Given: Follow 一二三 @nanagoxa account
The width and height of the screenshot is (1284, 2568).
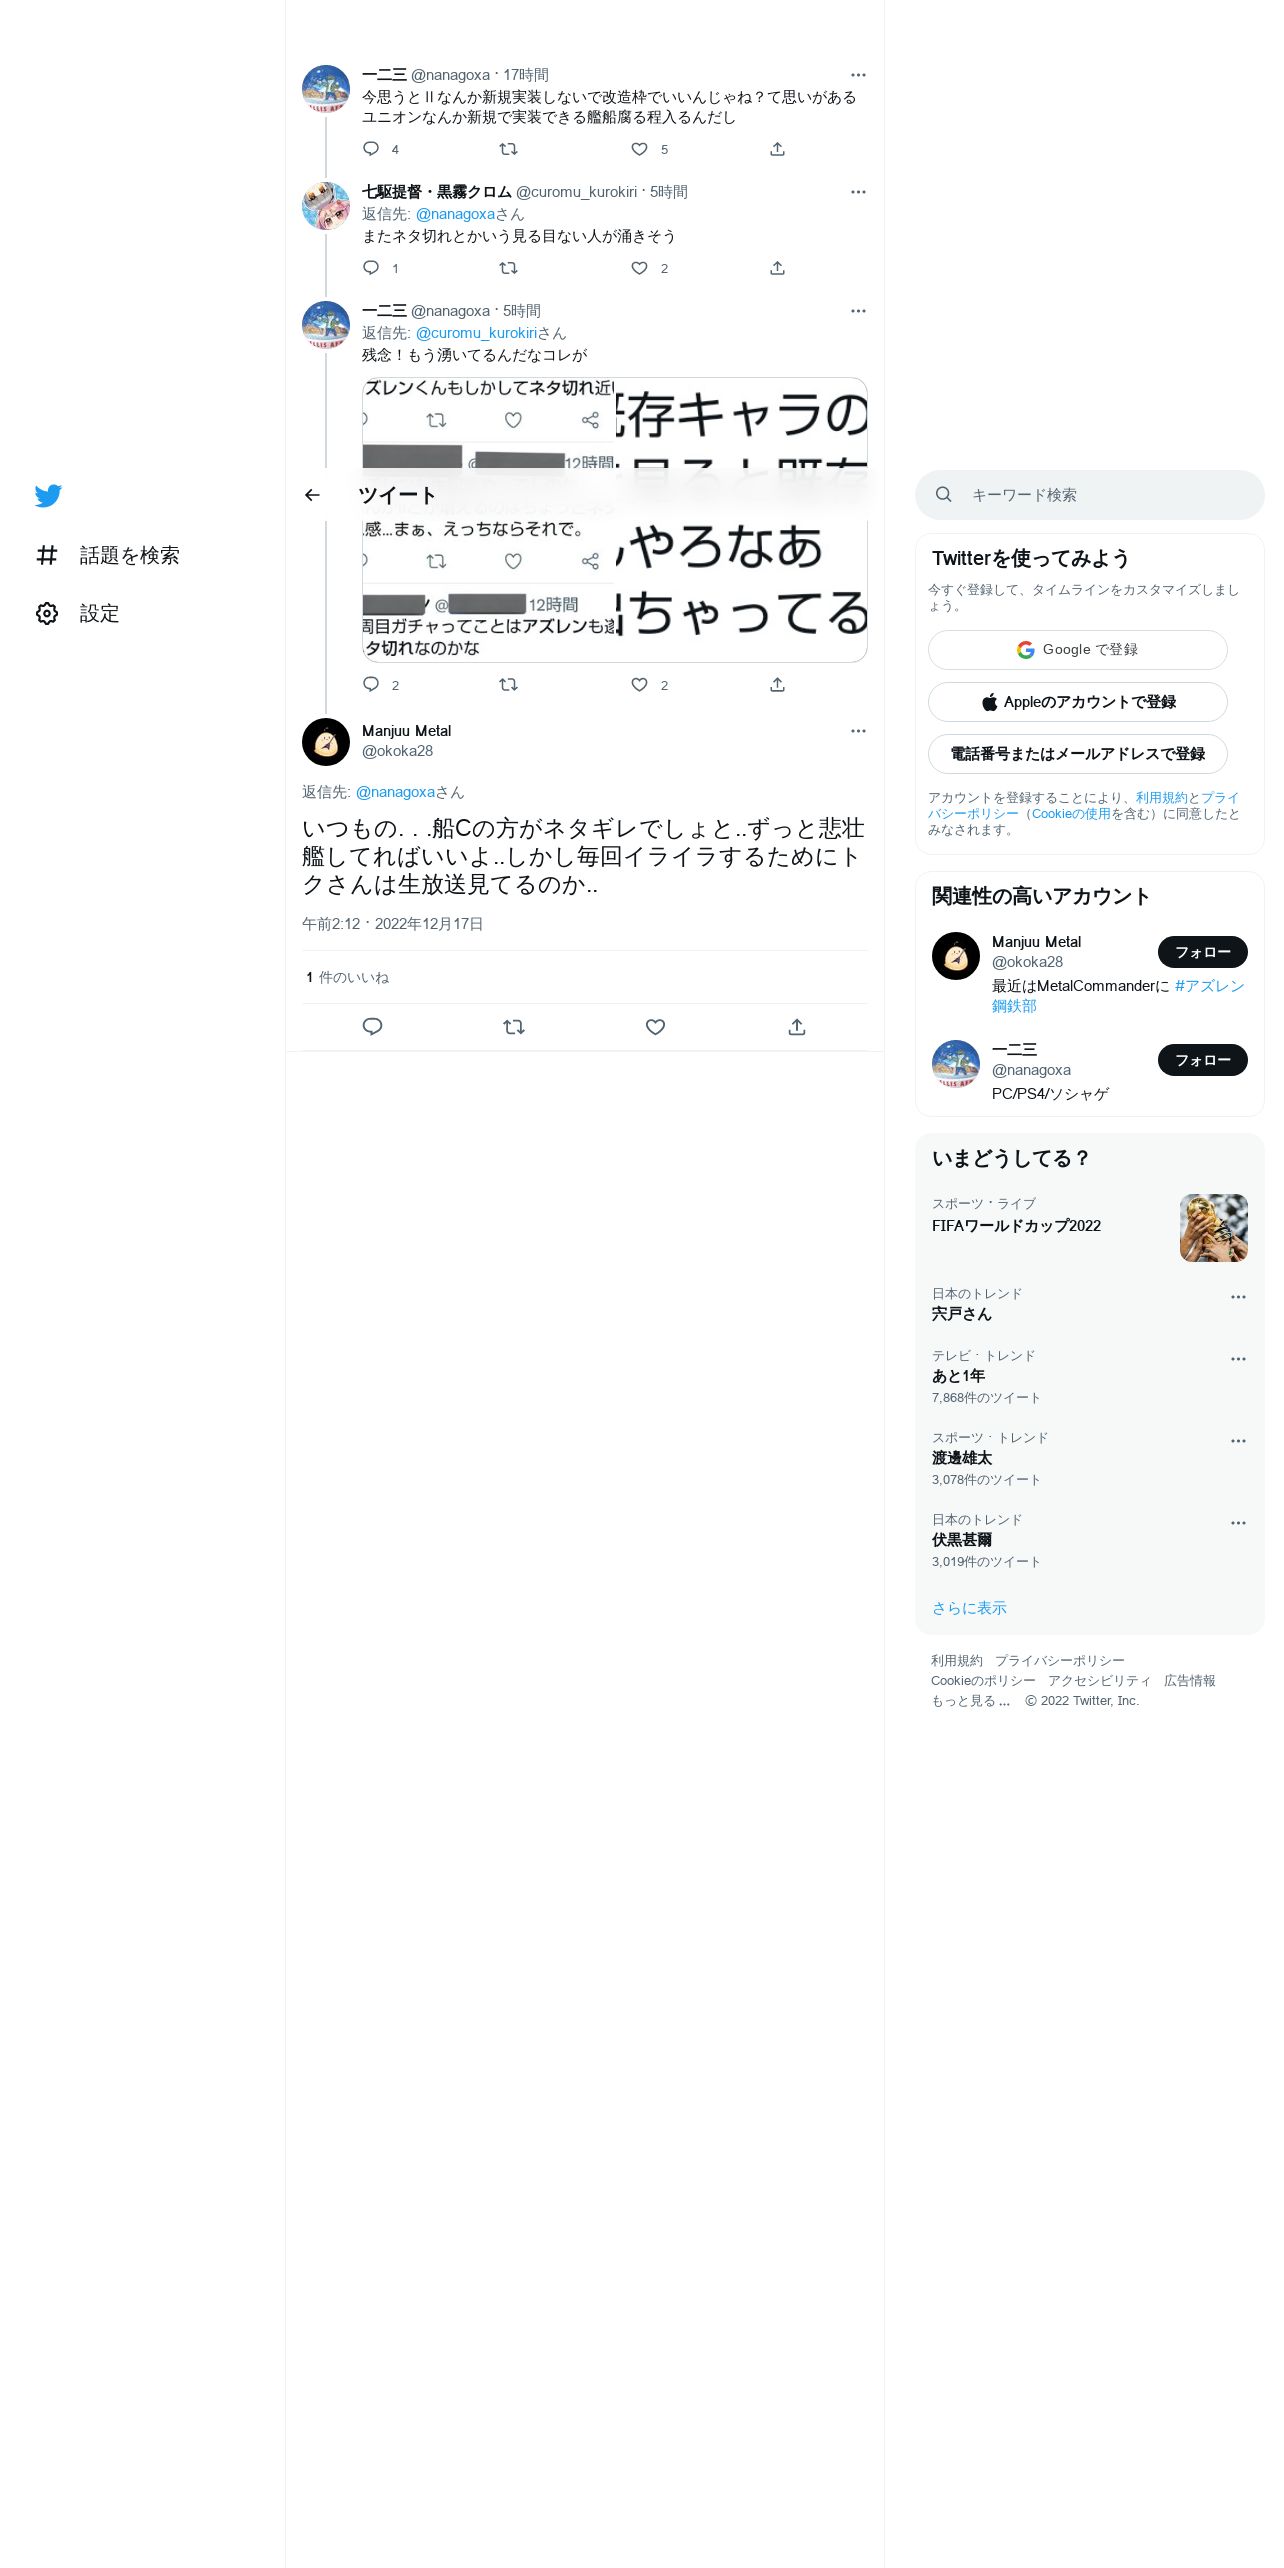Looking at the screenshot, I should pos(1203,1060).
